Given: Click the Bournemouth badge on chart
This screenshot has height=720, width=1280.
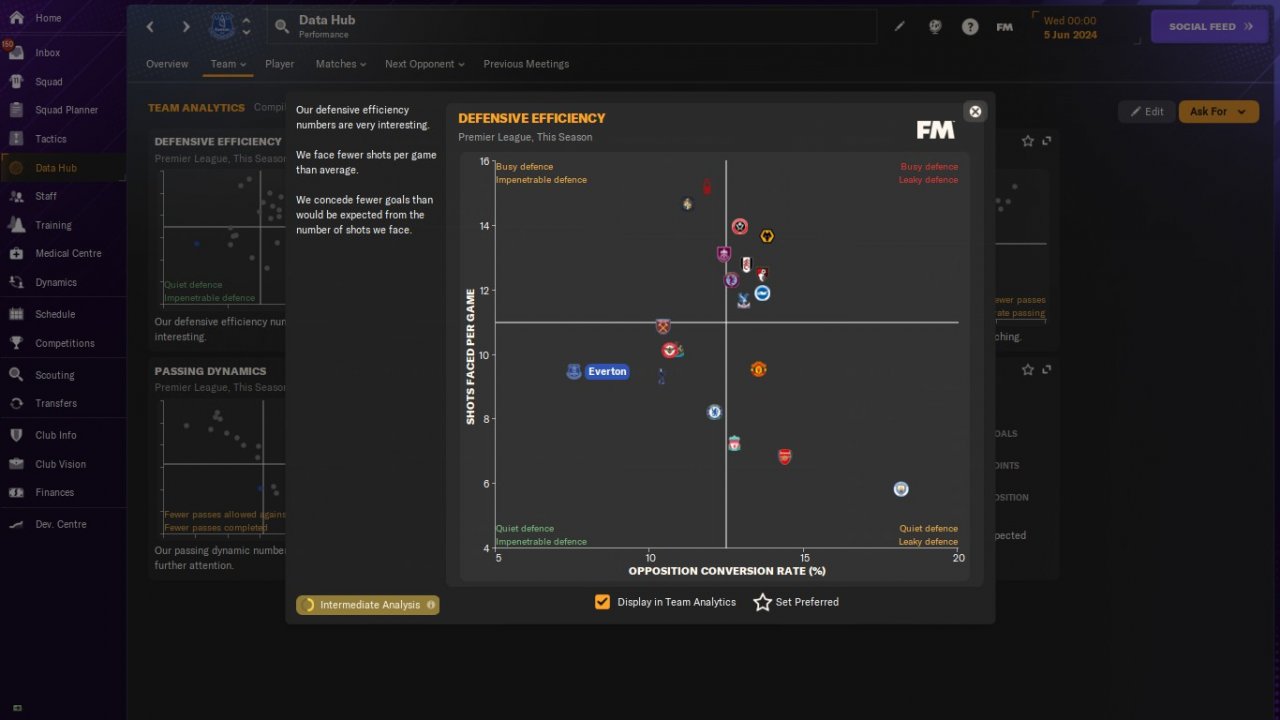Looking at the screenshot, I should pyautogui.click(x=762, y=274).
